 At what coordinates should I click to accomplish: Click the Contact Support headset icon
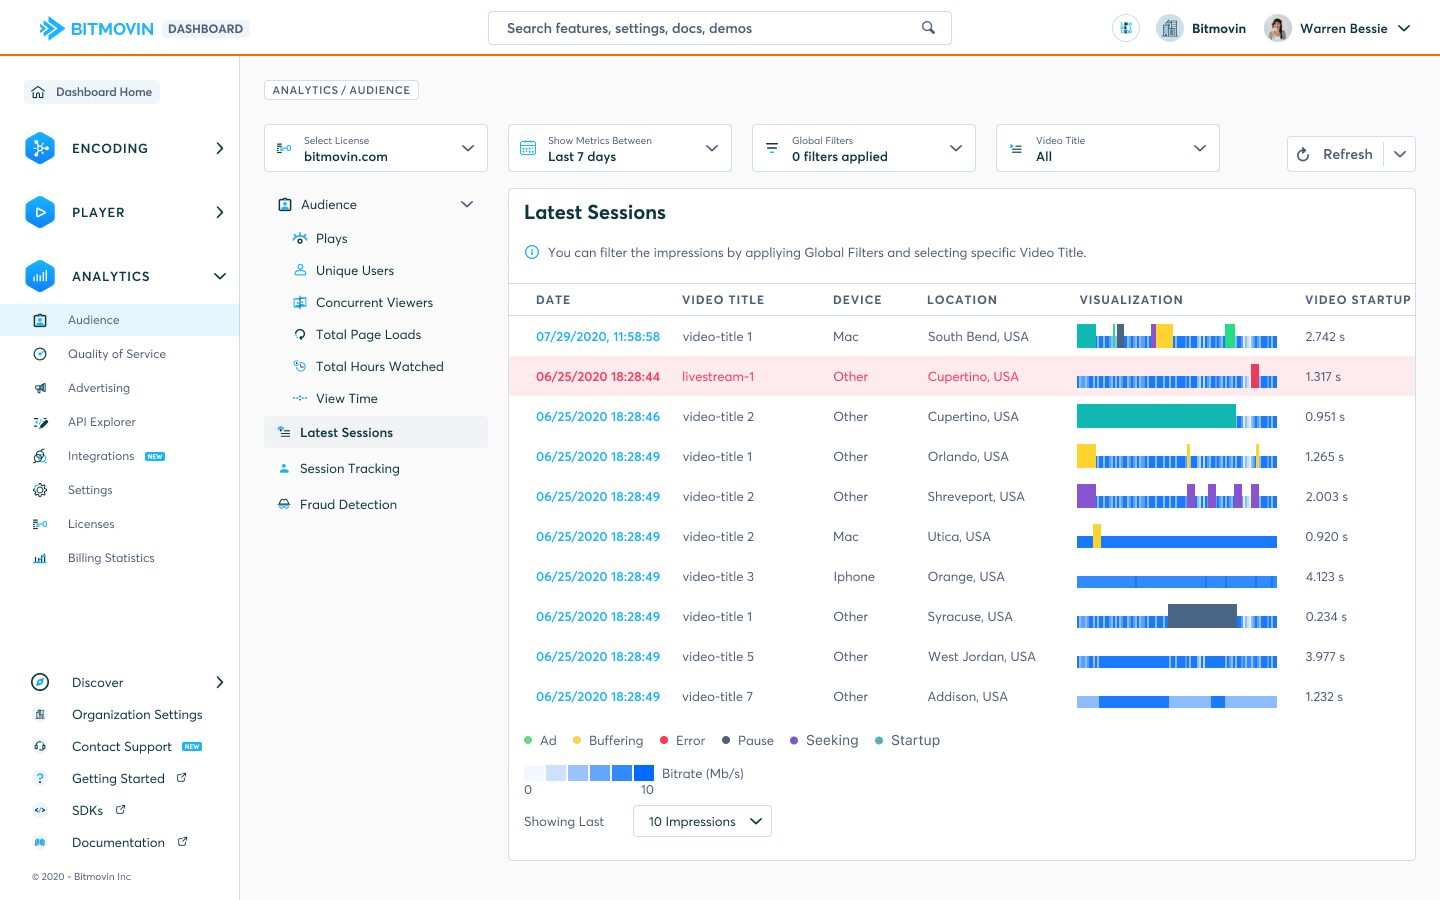coord(40,746)
